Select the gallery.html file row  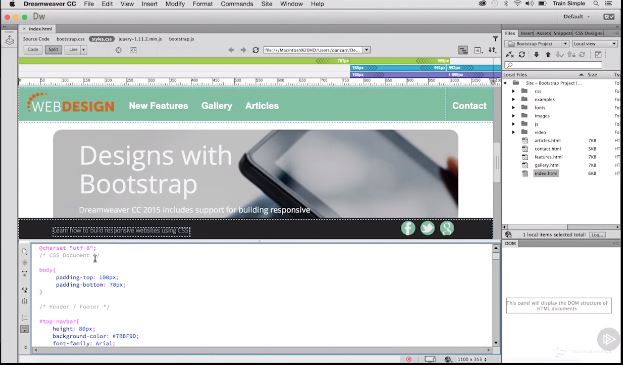pyautogui.click(x=560, y=165)
